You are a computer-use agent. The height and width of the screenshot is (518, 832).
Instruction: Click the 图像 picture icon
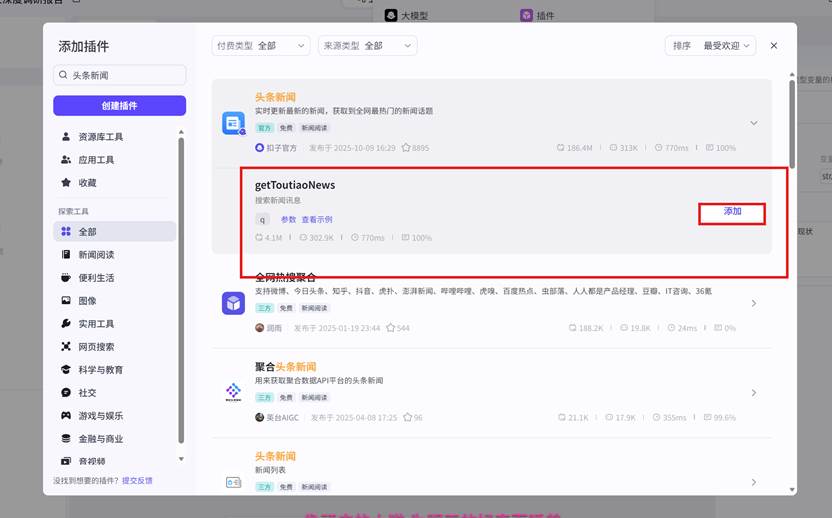66,300
